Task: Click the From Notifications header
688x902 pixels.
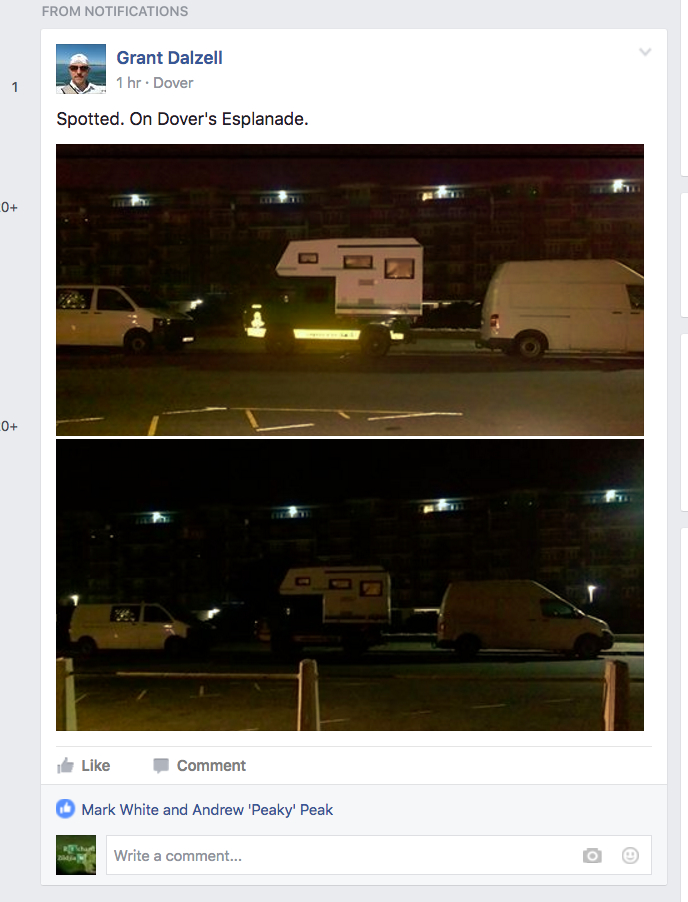Action: click(x=115, y=11)
